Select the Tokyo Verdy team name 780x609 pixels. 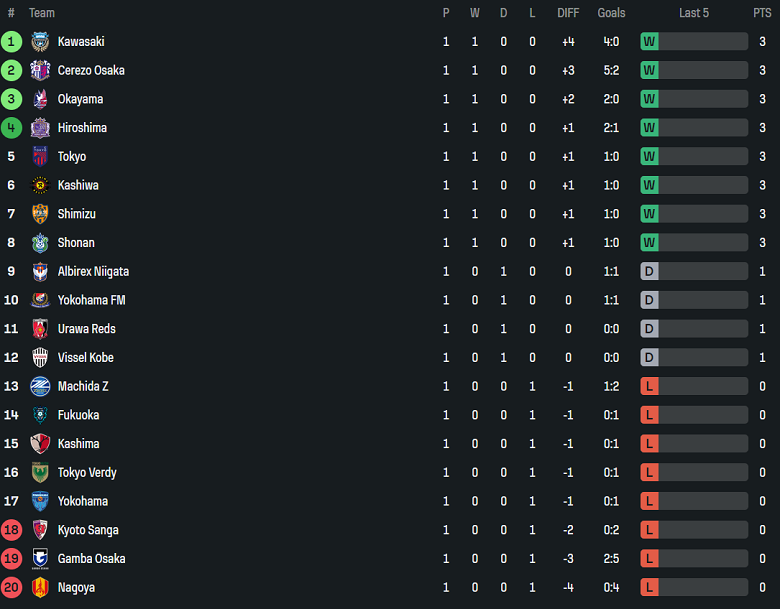pyautogui.click(x=87, y=473)
